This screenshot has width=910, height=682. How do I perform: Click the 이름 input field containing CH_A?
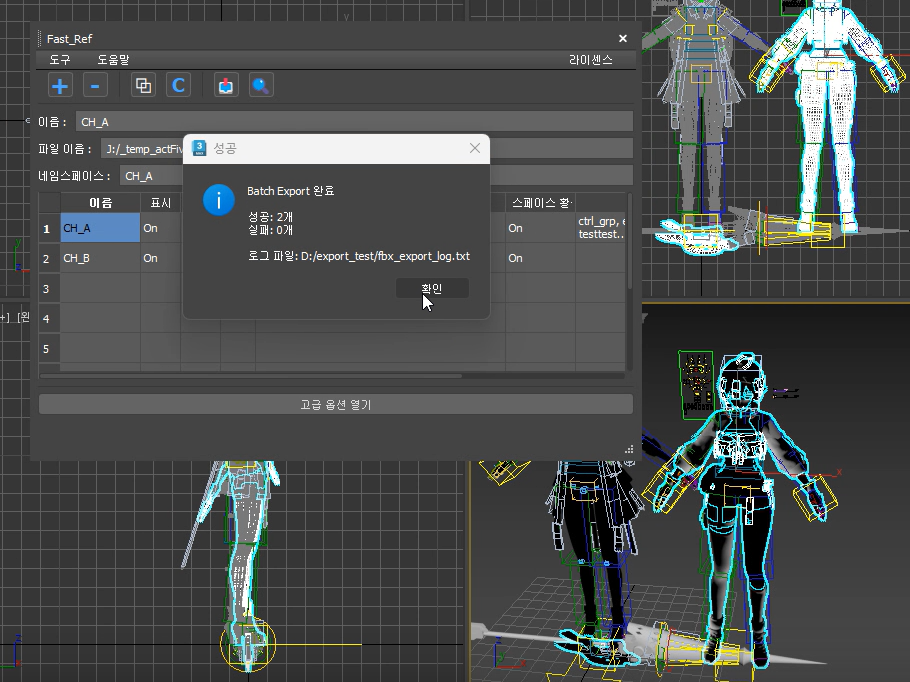354,122
